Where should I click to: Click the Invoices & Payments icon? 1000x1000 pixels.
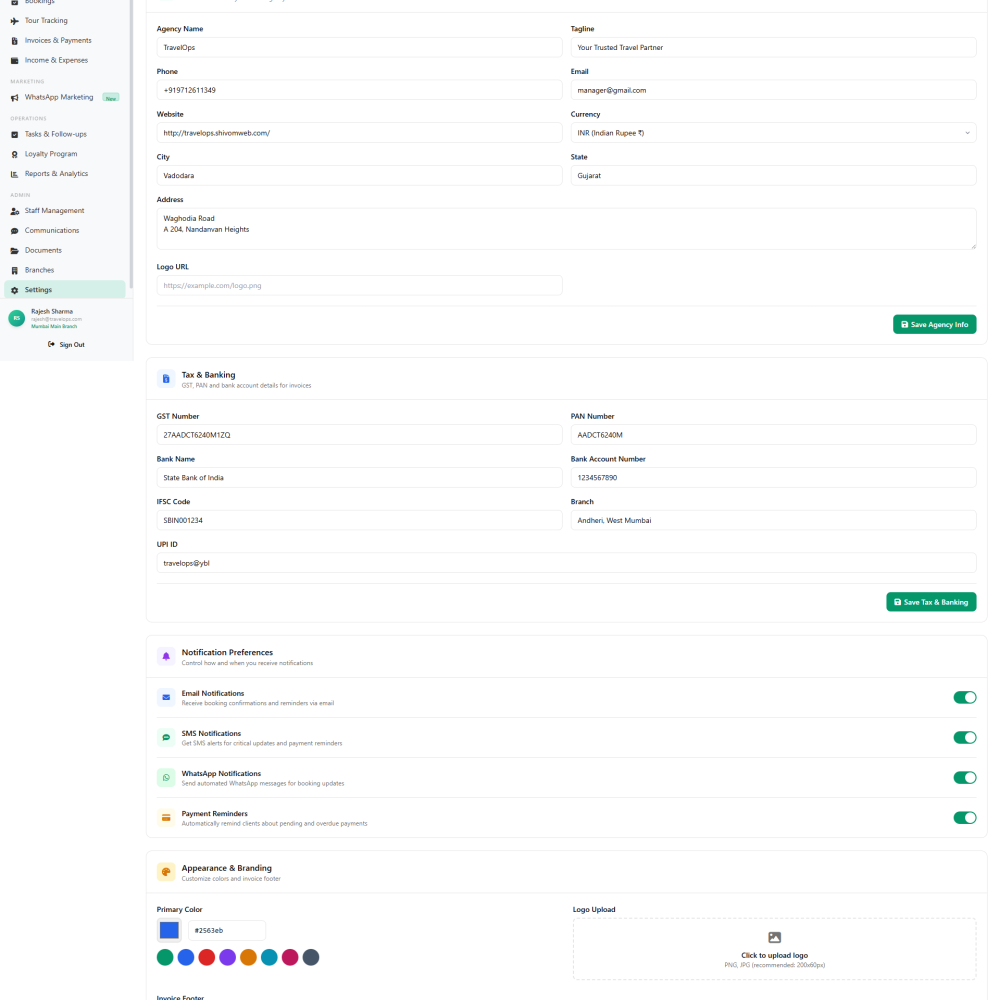click(15, 41)
